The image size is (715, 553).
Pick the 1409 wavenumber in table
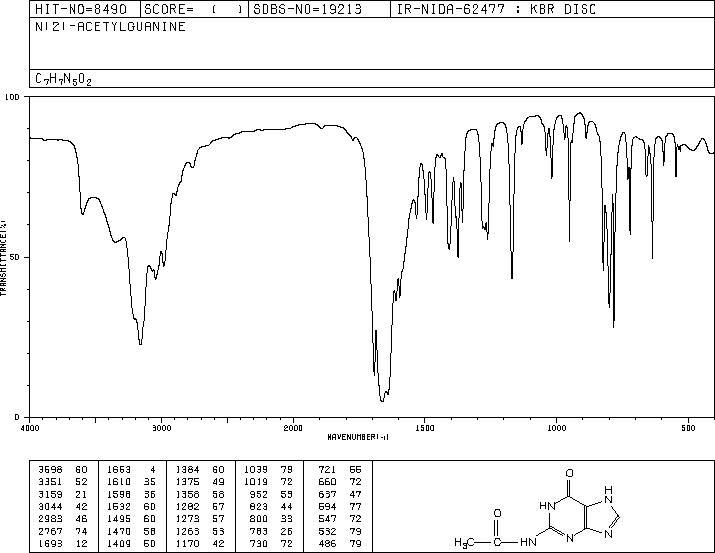coord(119,544)
